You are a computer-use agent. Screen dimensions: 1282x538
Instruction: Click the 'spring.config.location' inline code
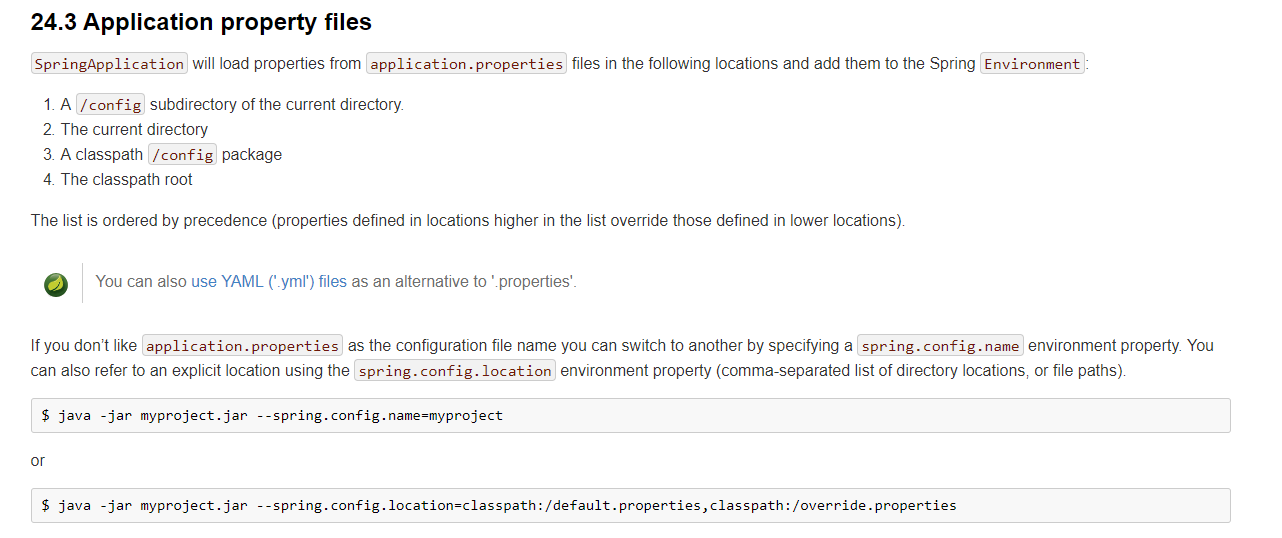click(x=455, y=371)
